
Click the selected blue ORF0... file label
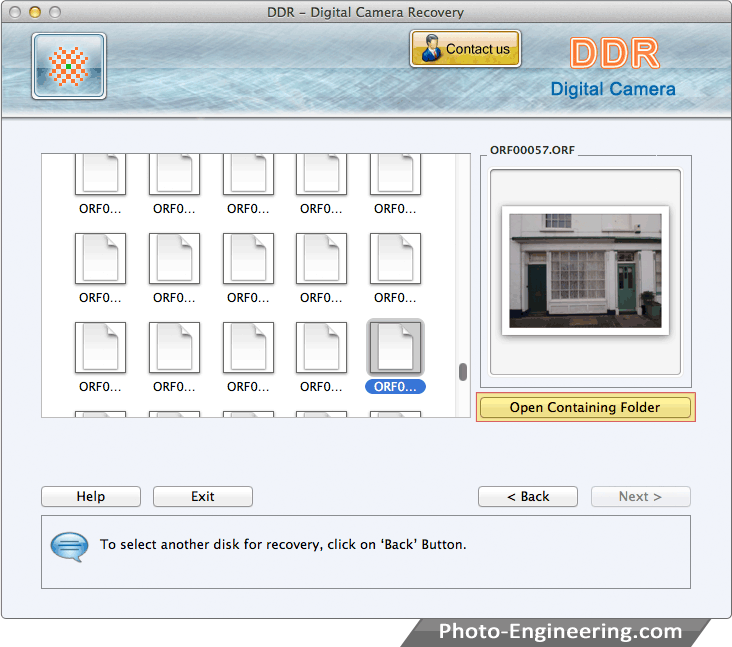point(395,387)
